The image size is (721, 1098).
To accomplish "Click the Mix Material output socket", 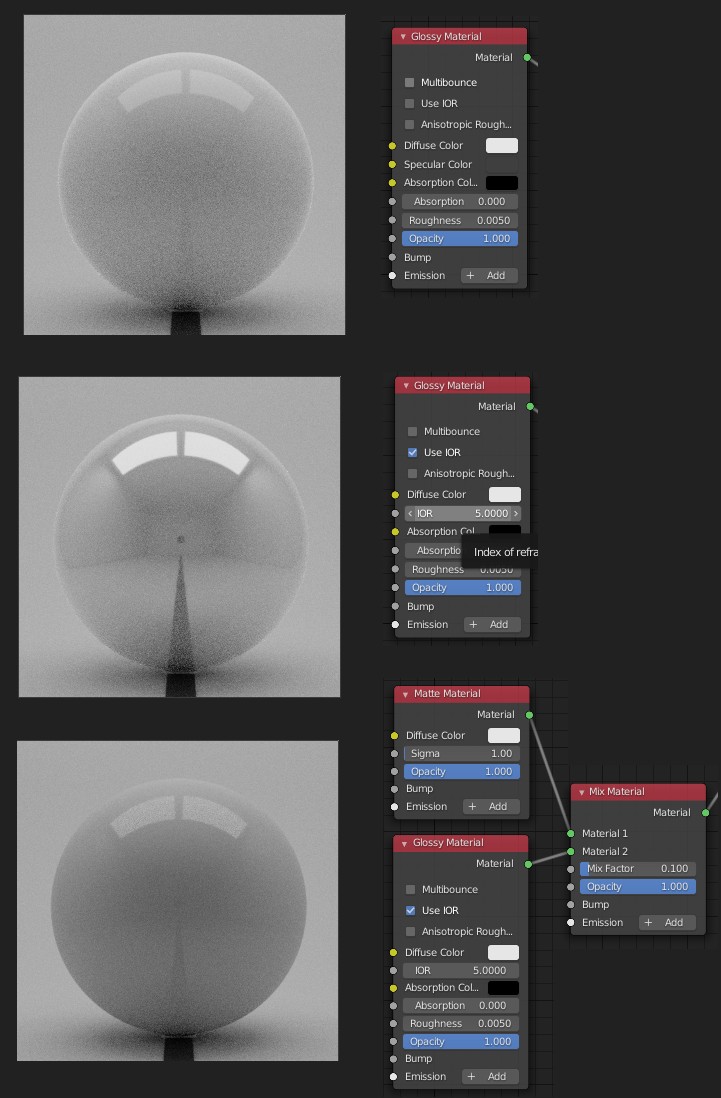I will [x=705, y=812].
